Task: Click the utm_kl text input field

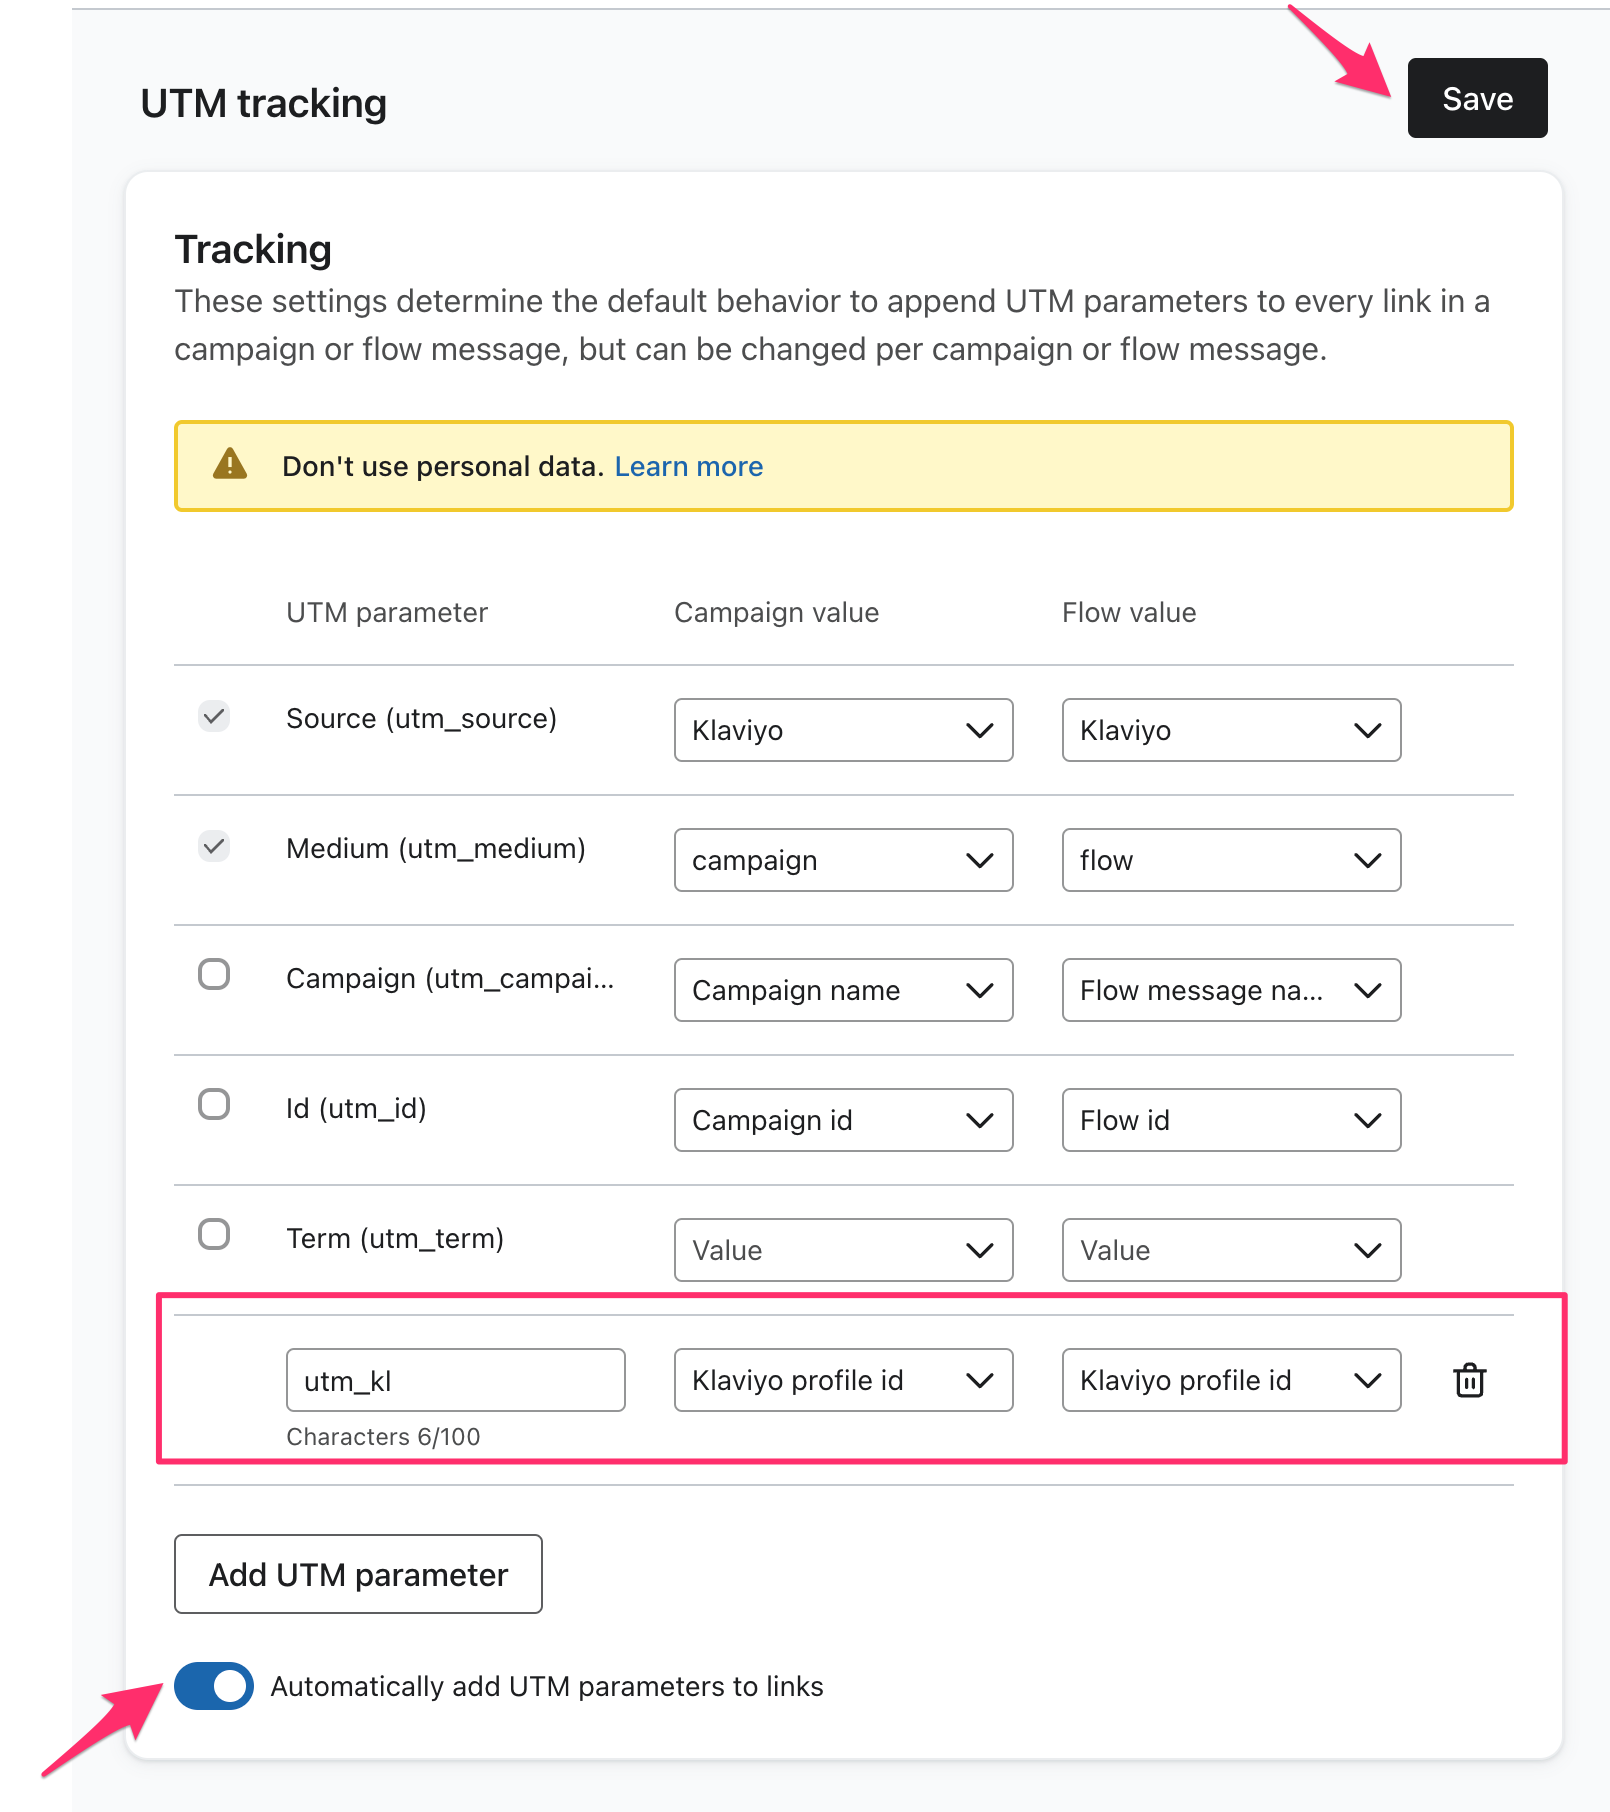Action: point(455,1380)
